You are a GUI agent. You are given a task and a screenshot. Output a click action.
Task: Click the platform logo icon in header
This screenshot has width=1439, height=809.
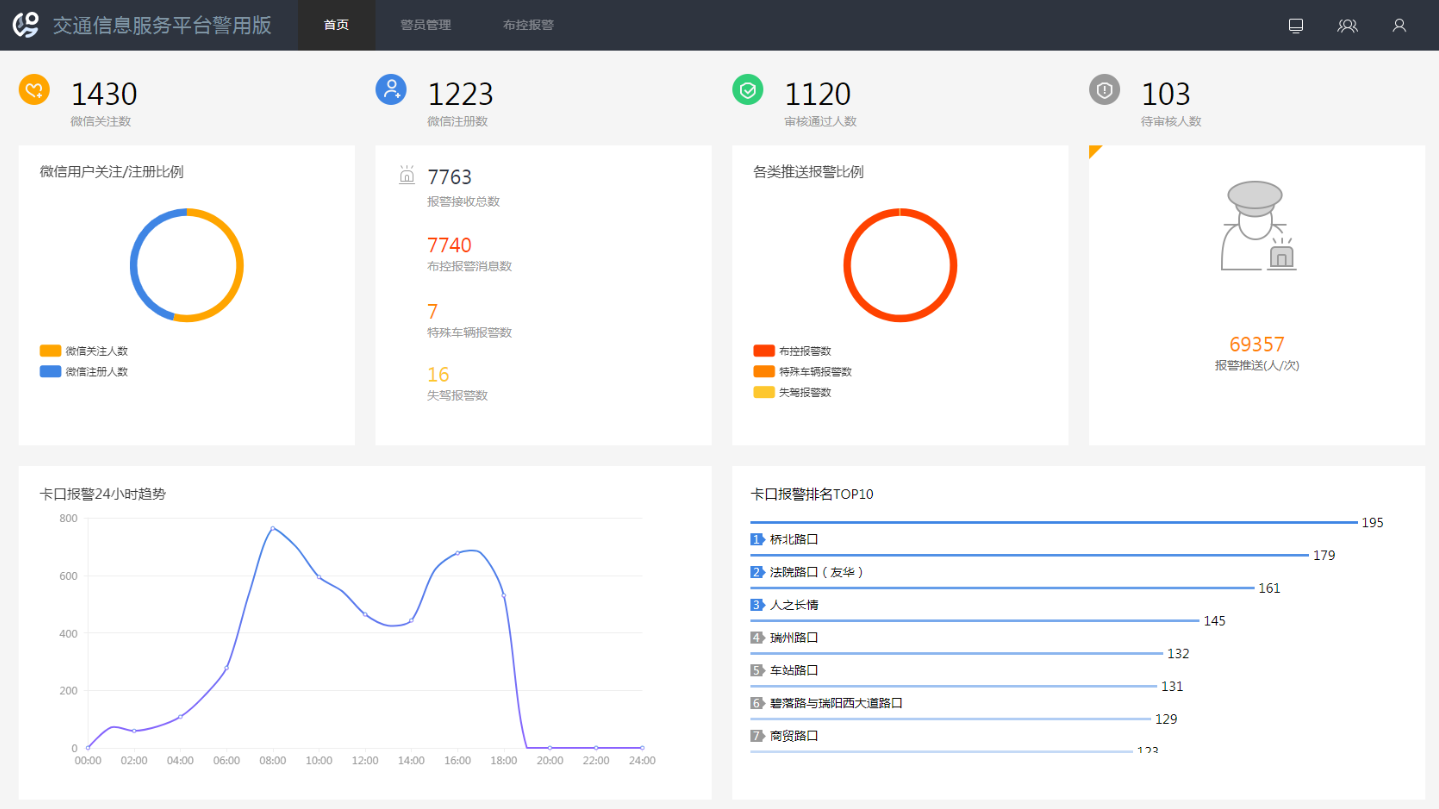[26, 25]
